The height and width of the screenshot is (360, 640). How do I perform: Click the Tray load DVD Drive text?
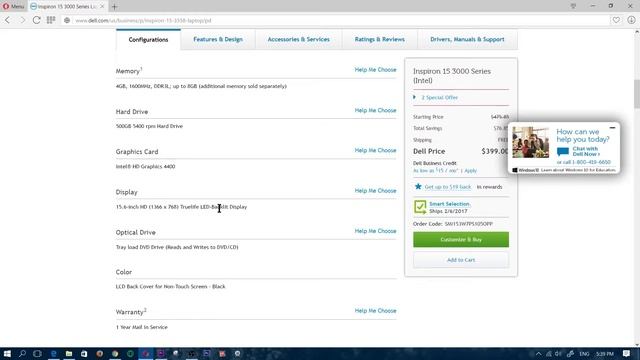coord(177,247)
